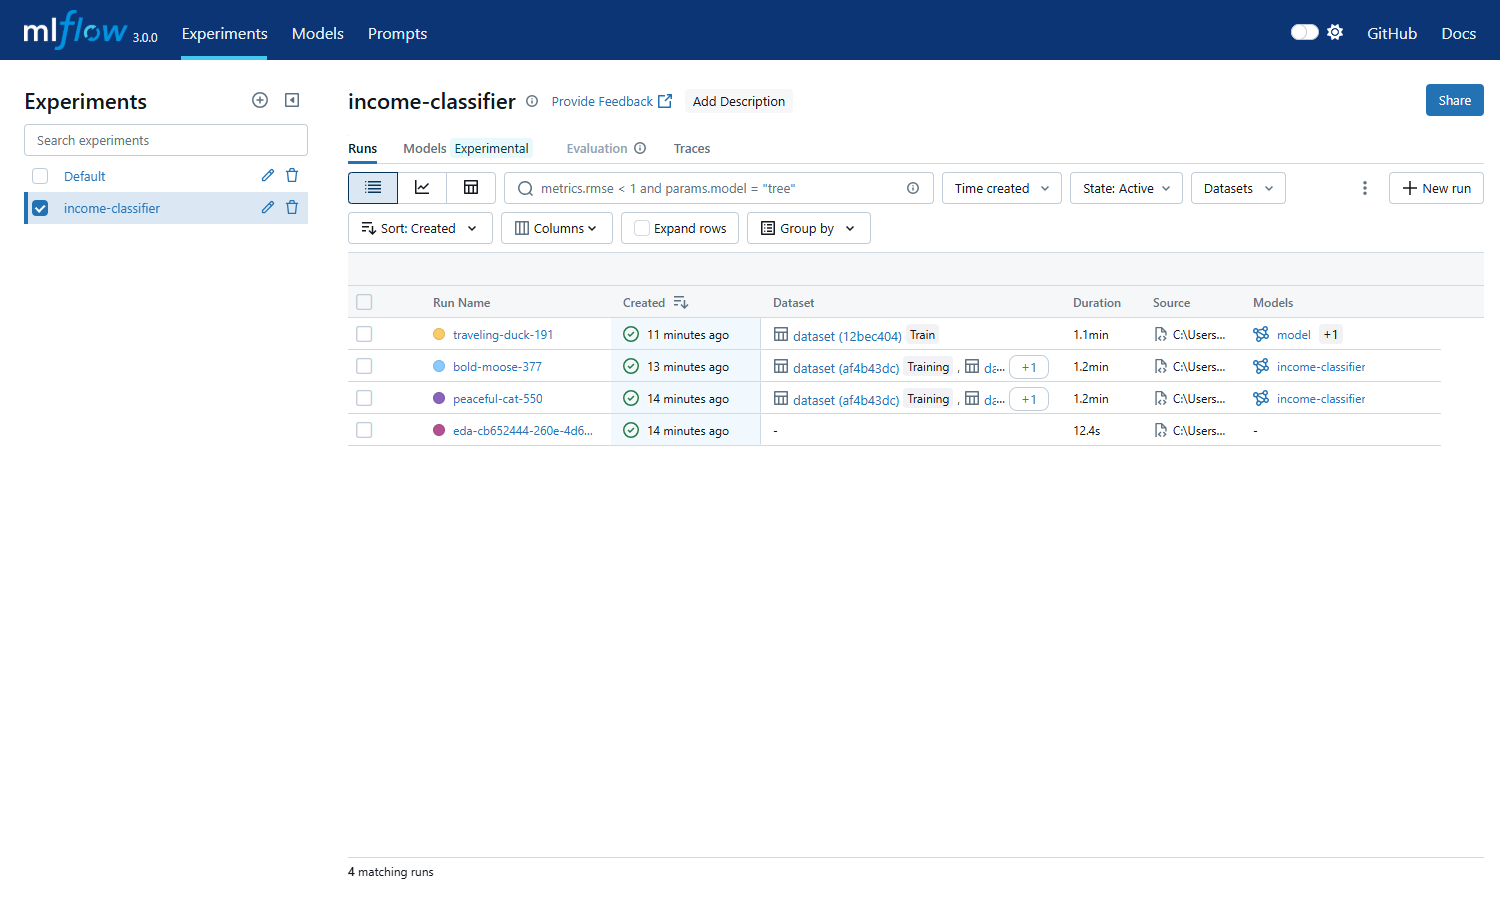Click the yellow color dot of traveling-duck-191
Viewport: 1500px width, 900px height.
tap(439, 334)
